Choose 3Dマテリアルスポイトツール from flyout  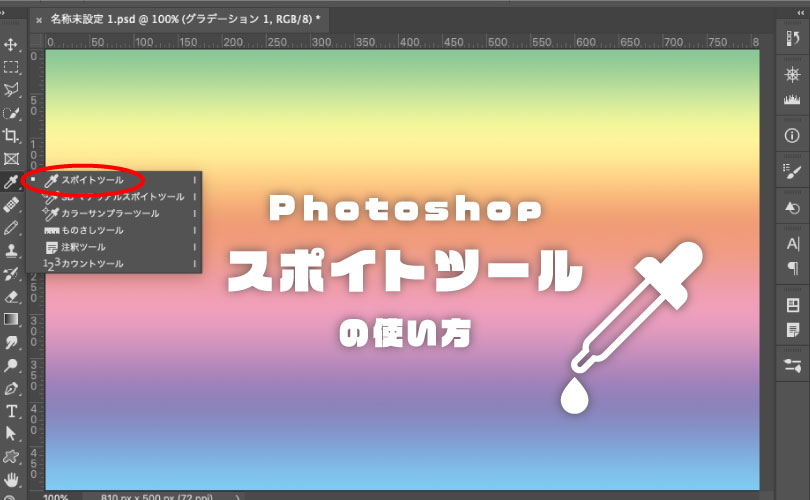(114, 197)
